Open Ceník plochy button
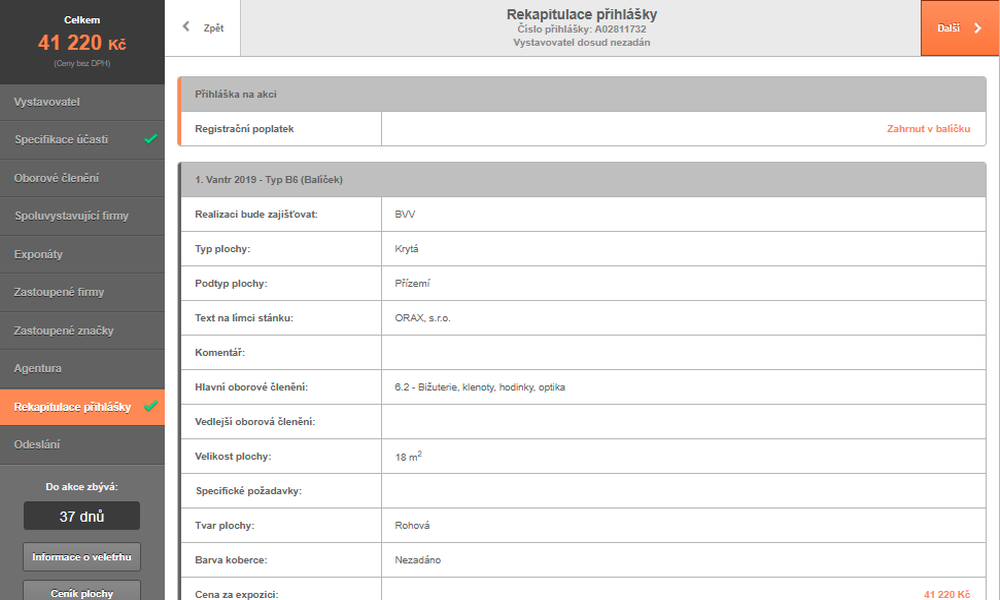This screenshot has height=600, width=1000. [82, 591]
